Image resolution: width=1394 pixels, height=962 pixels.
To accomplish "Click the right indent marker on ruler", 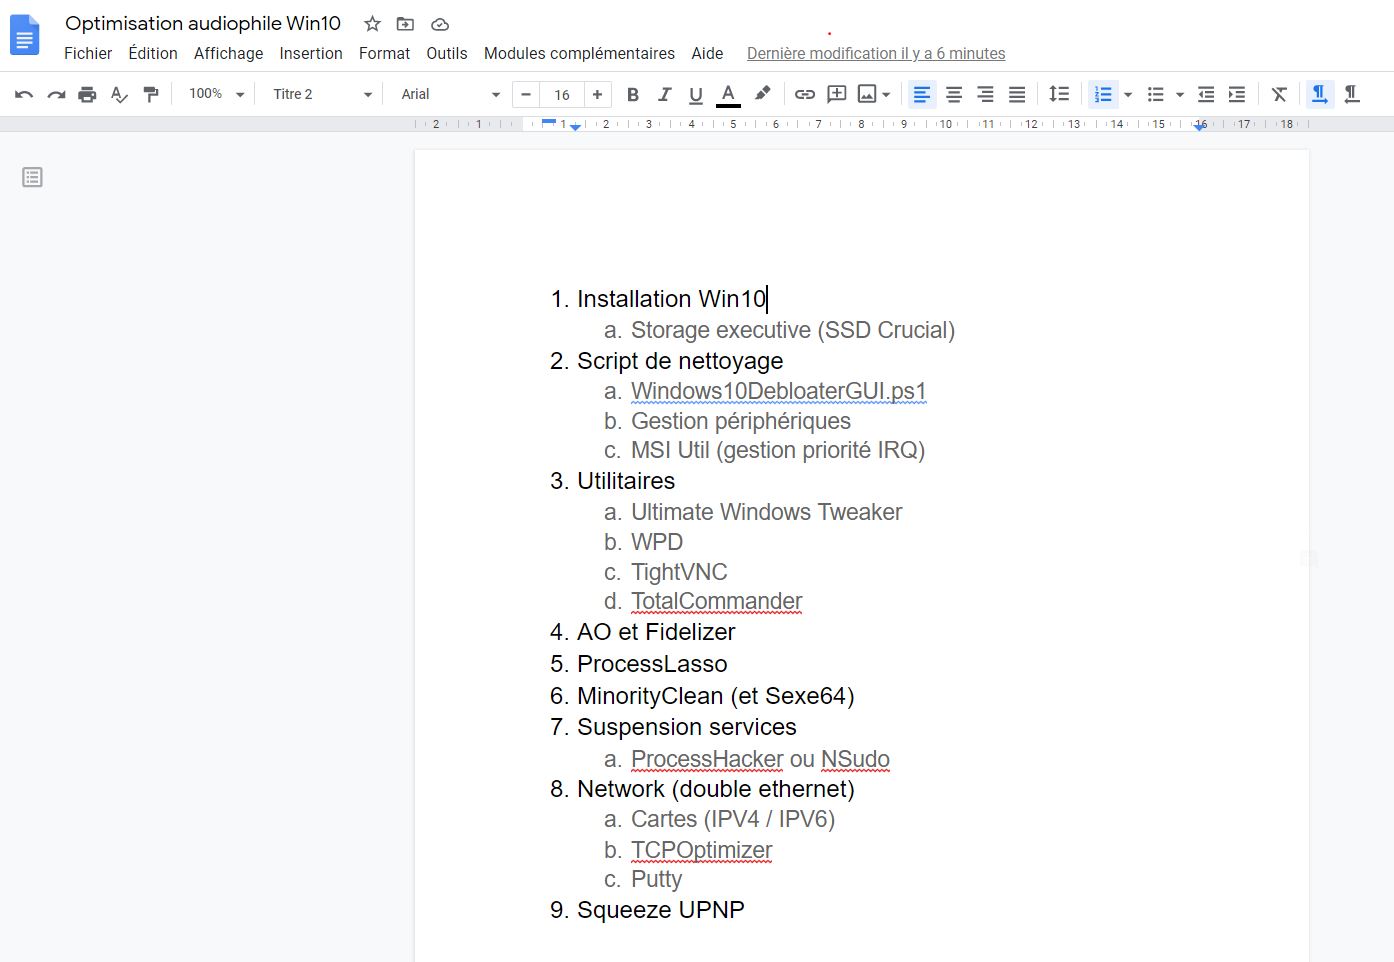I will click(x=1200, y=126).
